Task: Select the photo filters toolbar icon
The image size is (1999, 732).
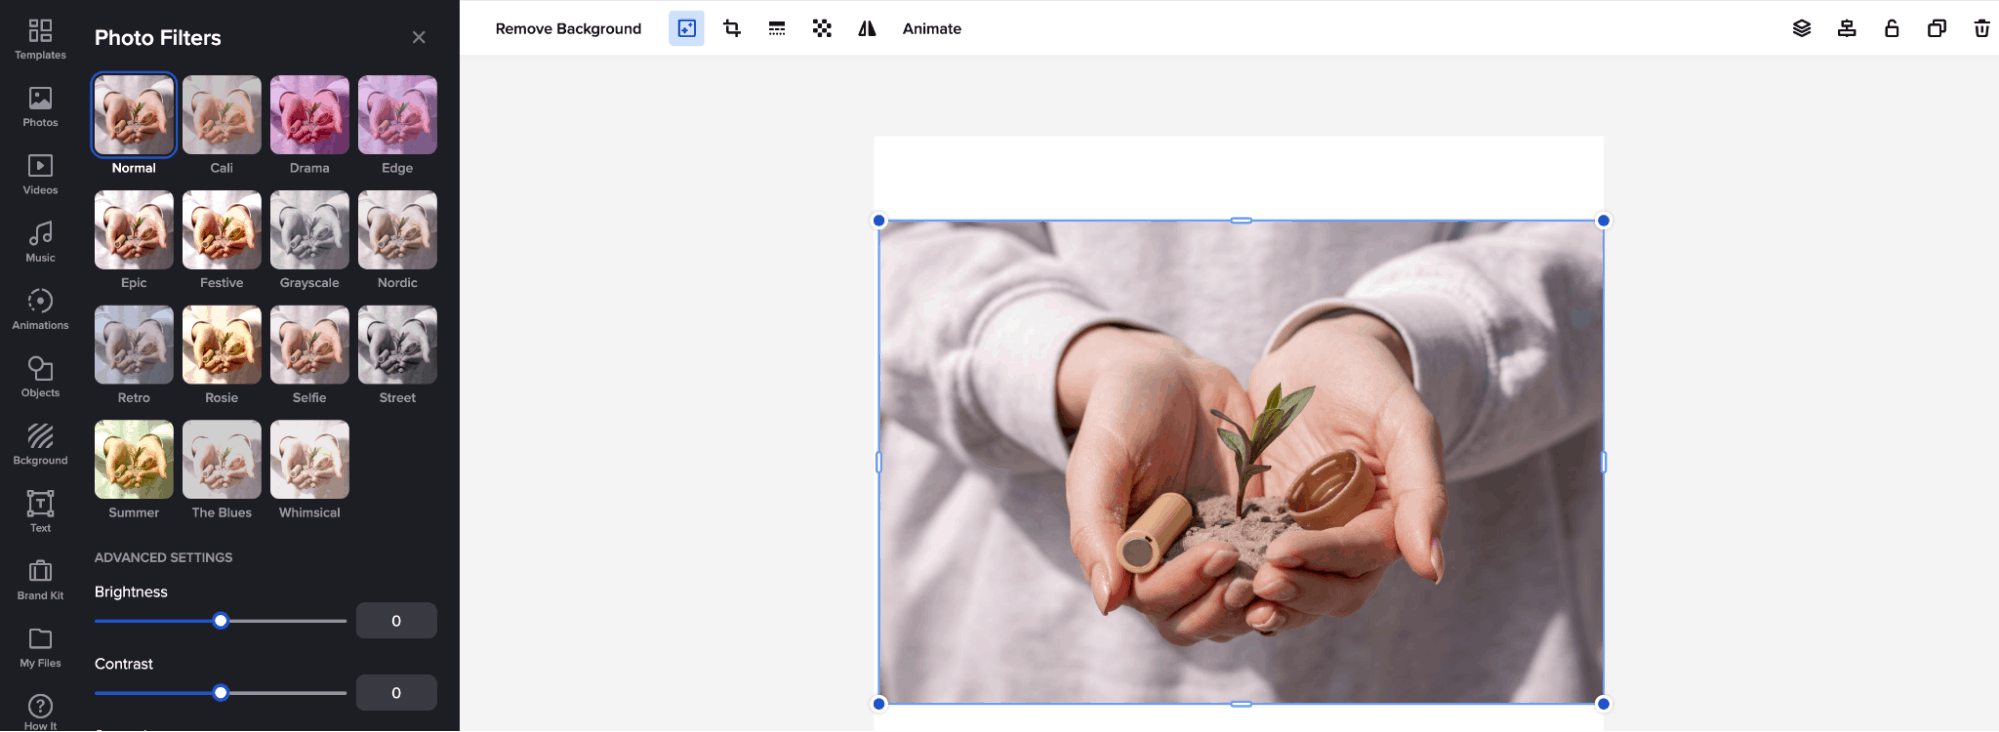Action: [x=686, y=29]
